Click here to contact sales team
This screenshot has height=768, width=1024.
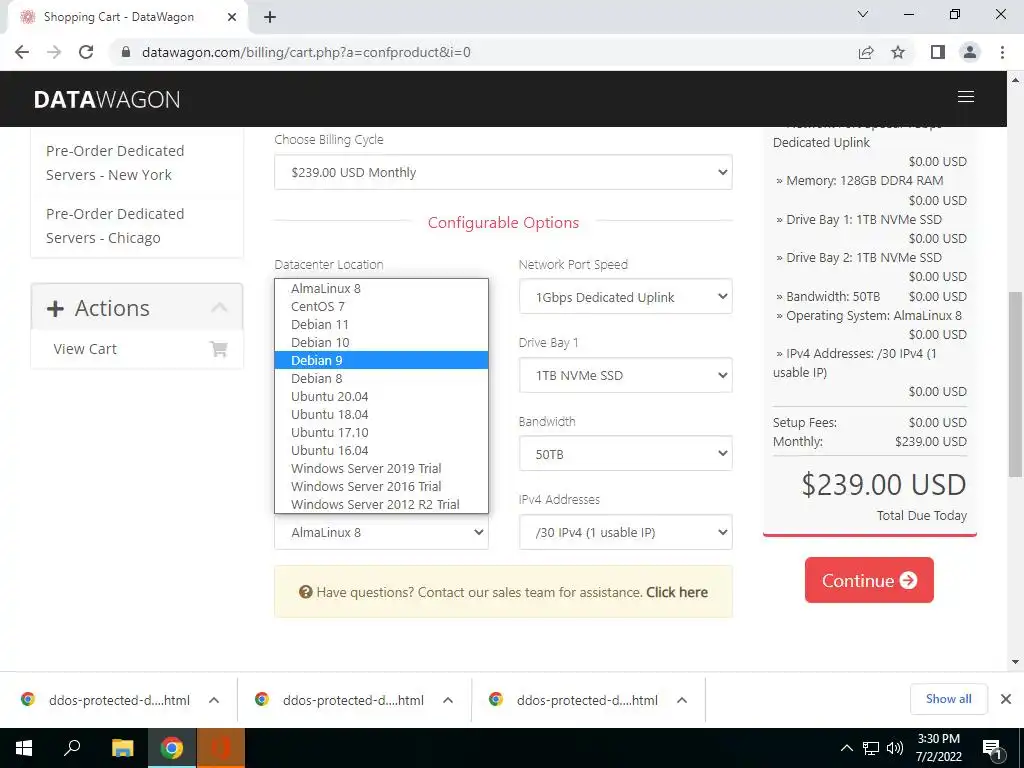click(677, 592)
